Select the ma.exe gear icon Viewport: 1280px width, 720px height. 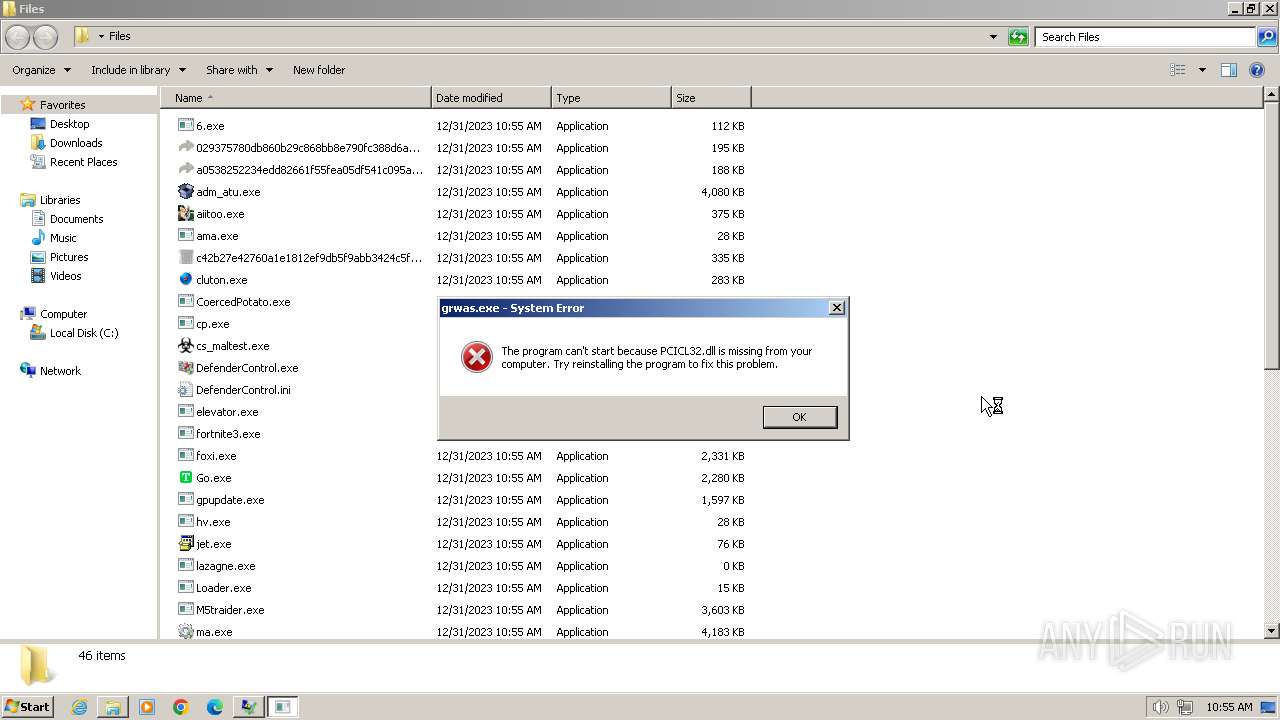tap(185, 632)
